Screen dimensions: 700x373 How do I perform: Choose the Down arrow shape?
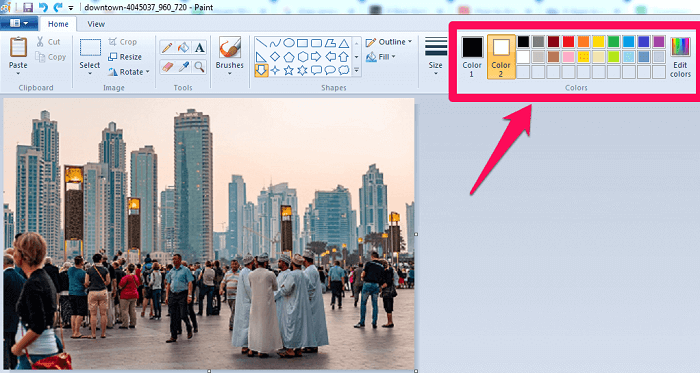coord(262,70)
